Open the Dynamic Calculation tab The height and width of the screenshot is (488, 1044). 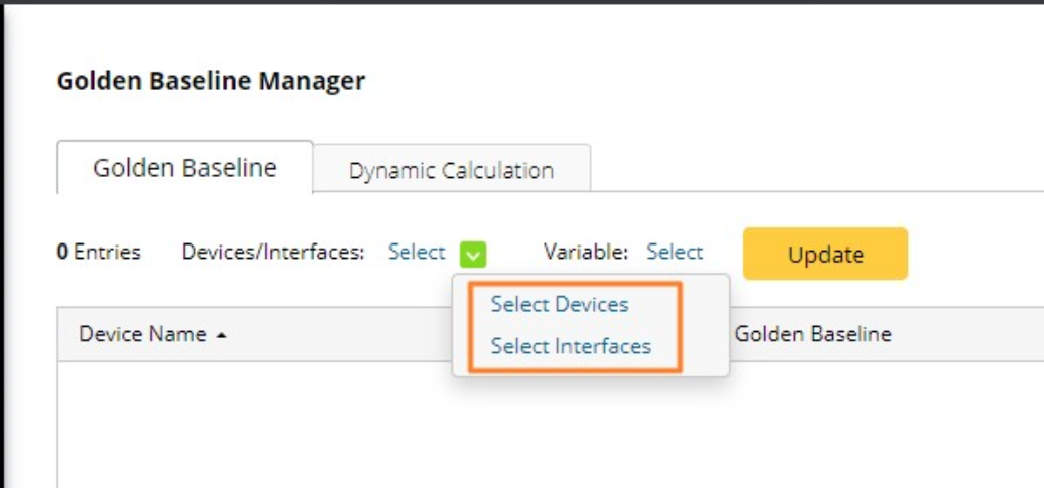(x=451, y=171)
